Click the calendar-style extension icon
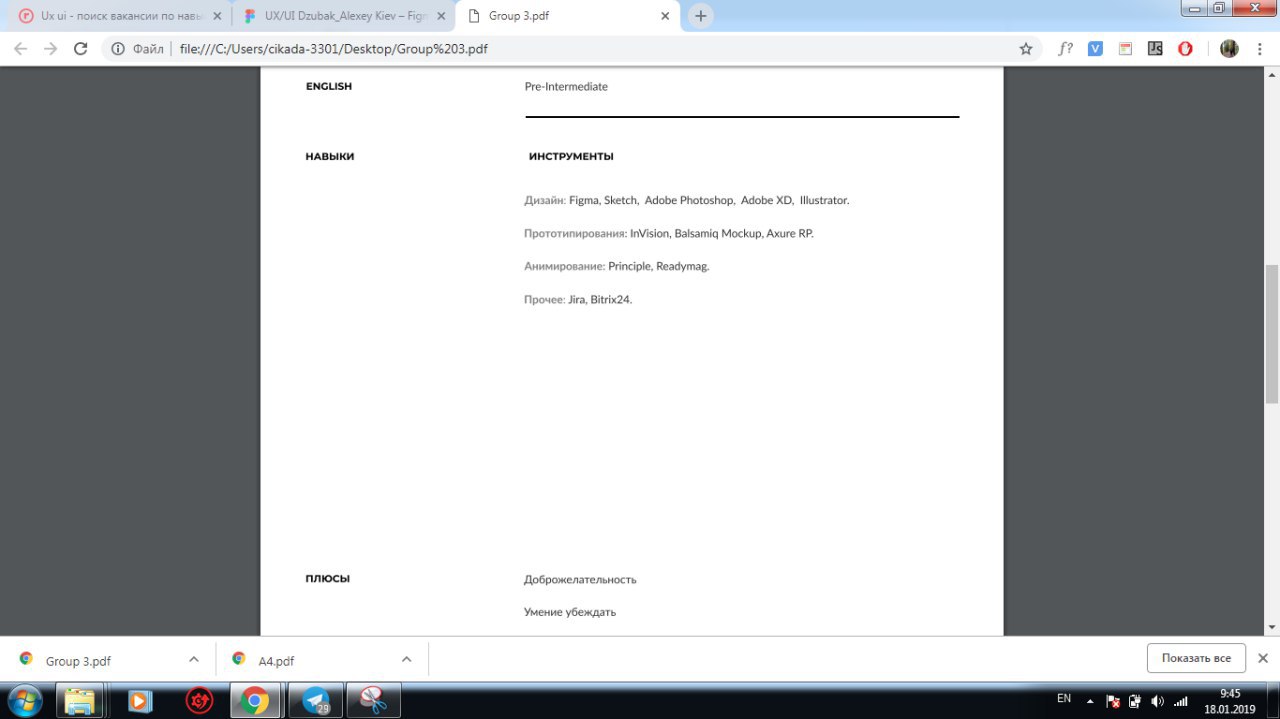 tap(1125, 48)
